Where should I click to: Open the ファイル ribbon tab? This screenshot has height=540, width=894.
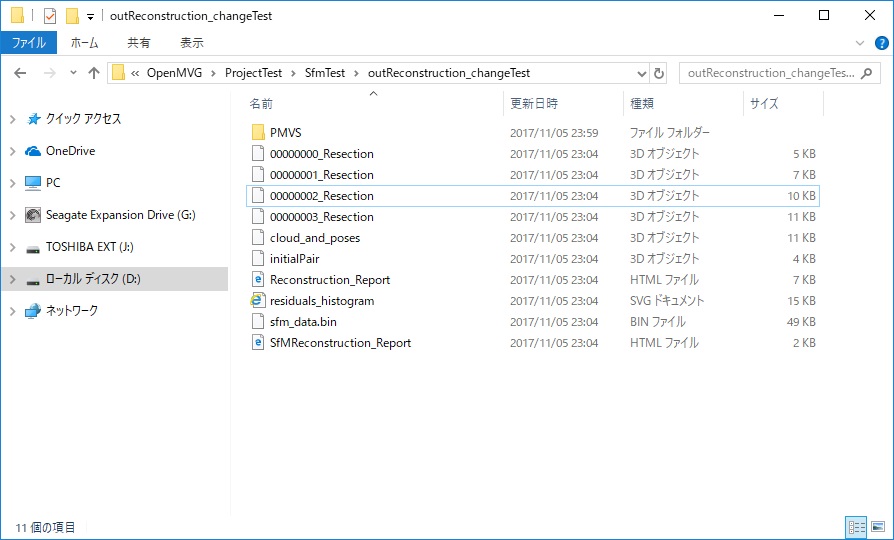29,43
